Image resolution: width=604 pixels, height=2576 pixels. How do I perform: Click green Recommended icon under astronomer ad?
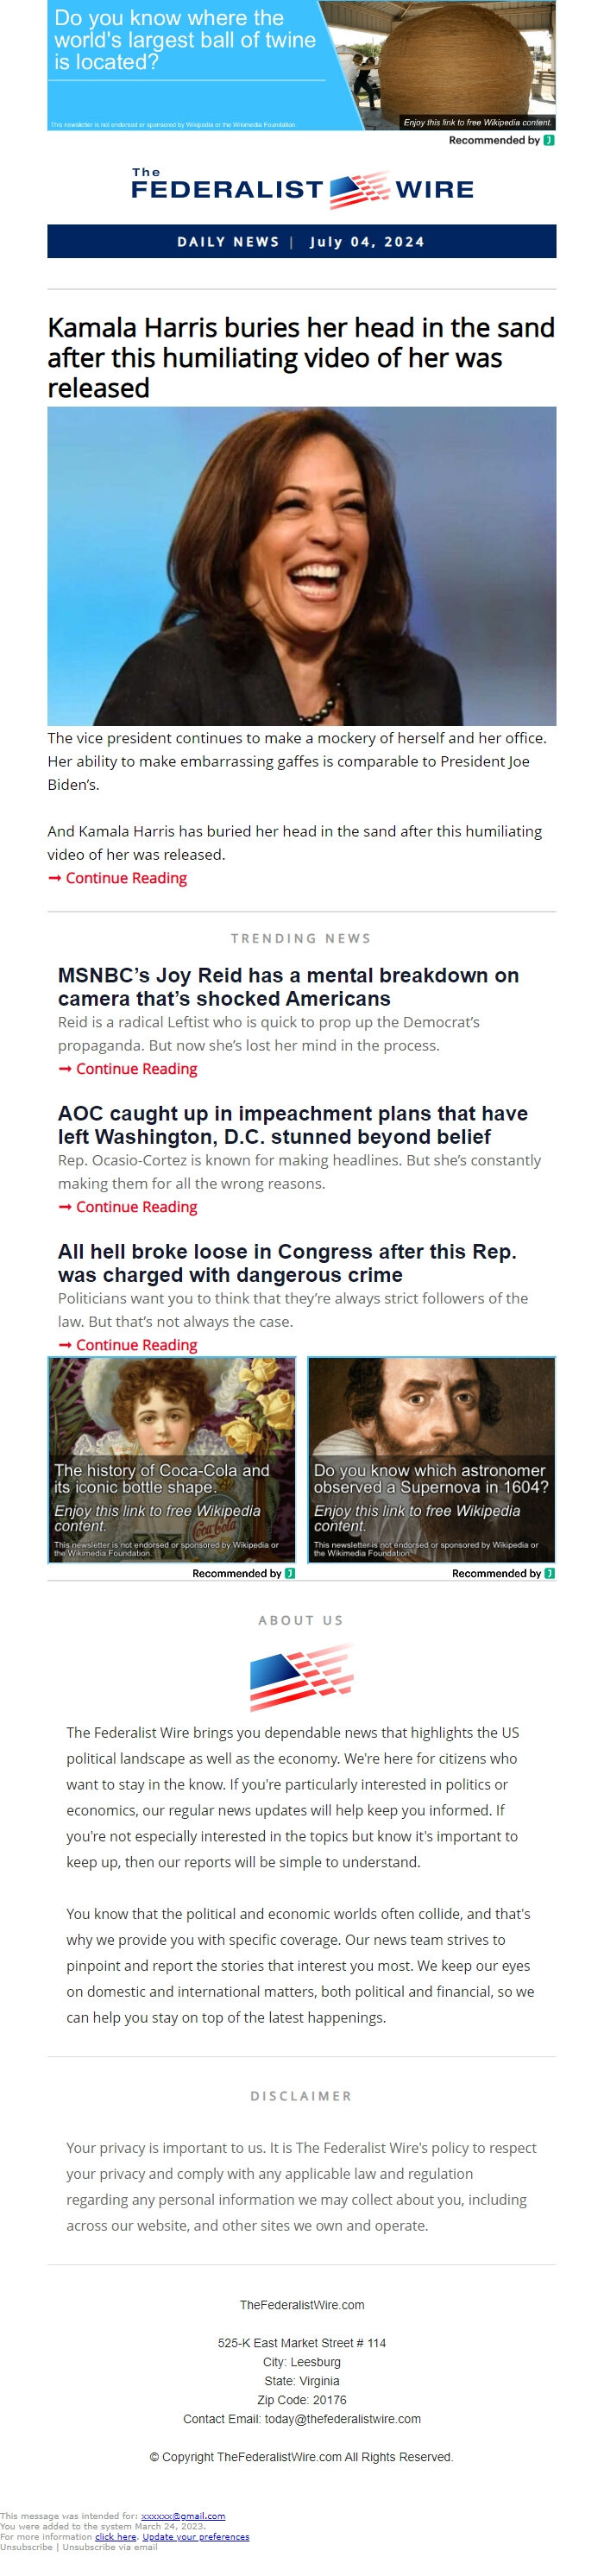[549, 1573]
